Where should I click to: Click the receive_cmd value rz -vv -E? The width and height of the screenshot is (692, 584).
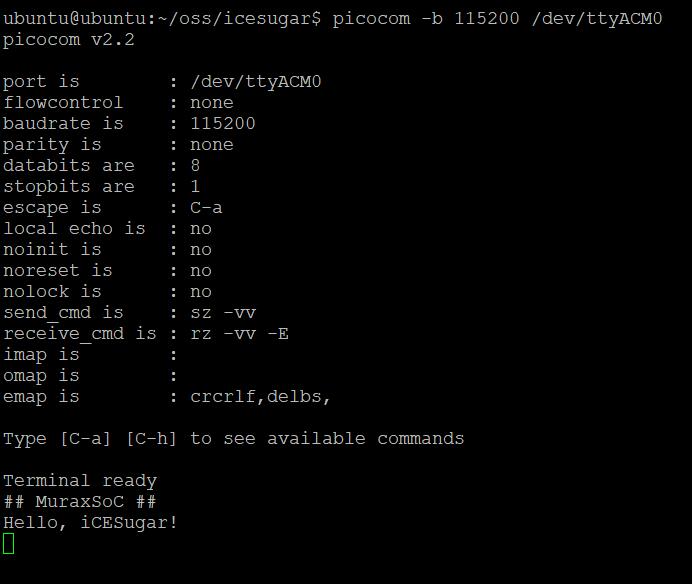[239, 334]
